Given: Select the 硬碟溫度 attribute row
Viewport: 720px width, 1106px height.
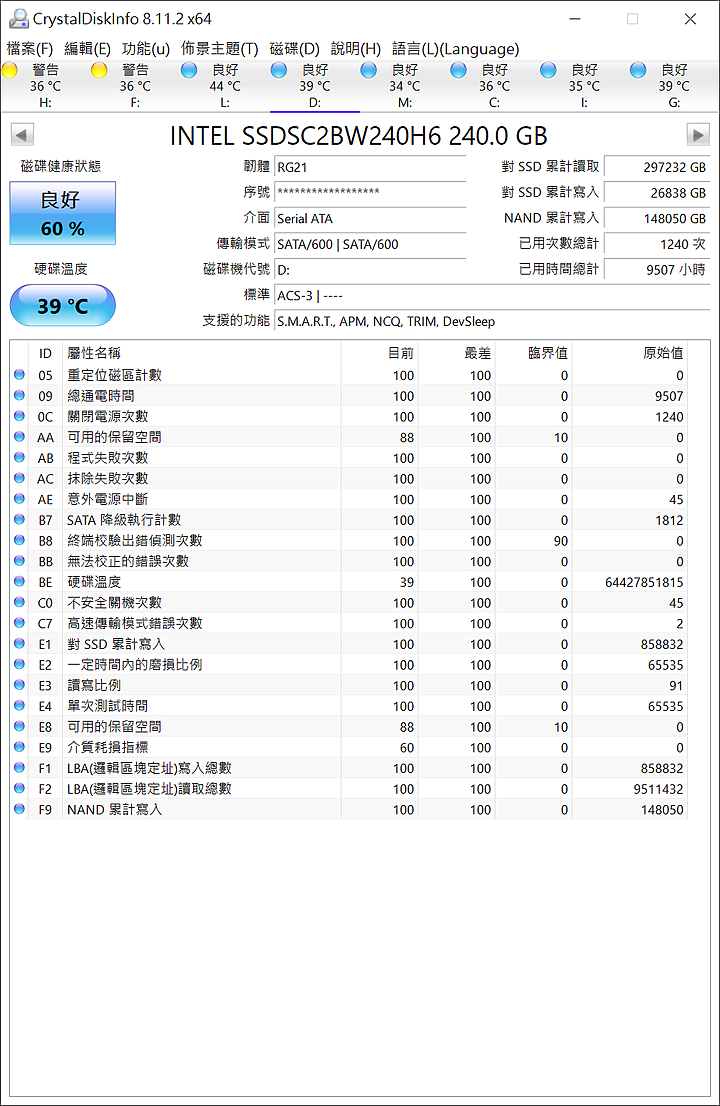Looking at the screenshot, I should coord(349,582).
